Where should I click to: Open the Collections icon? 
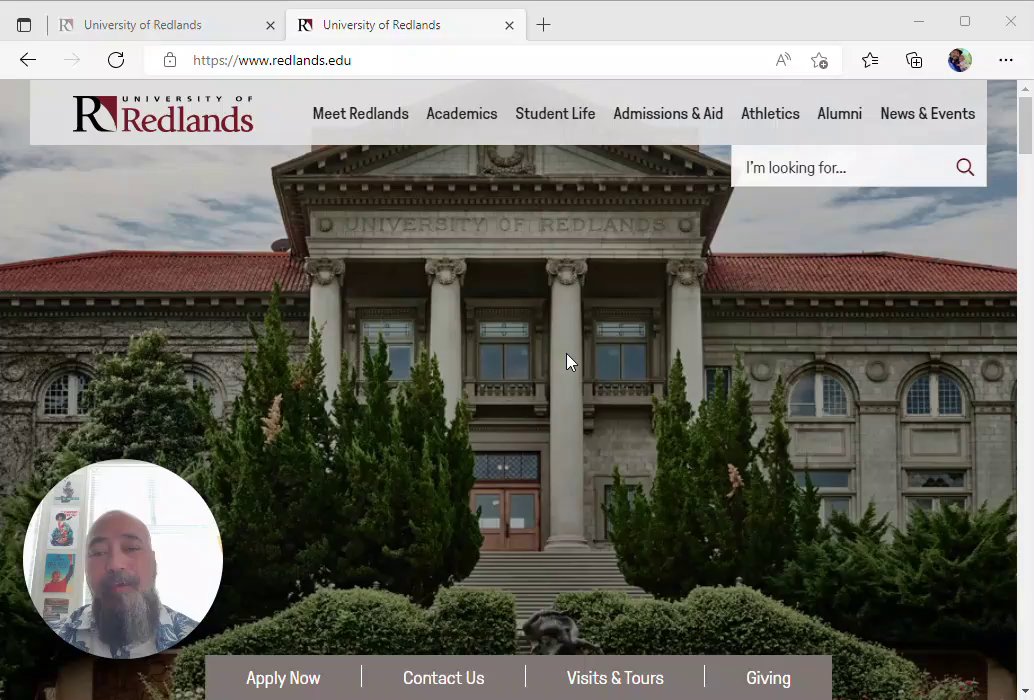click(914, 61)
